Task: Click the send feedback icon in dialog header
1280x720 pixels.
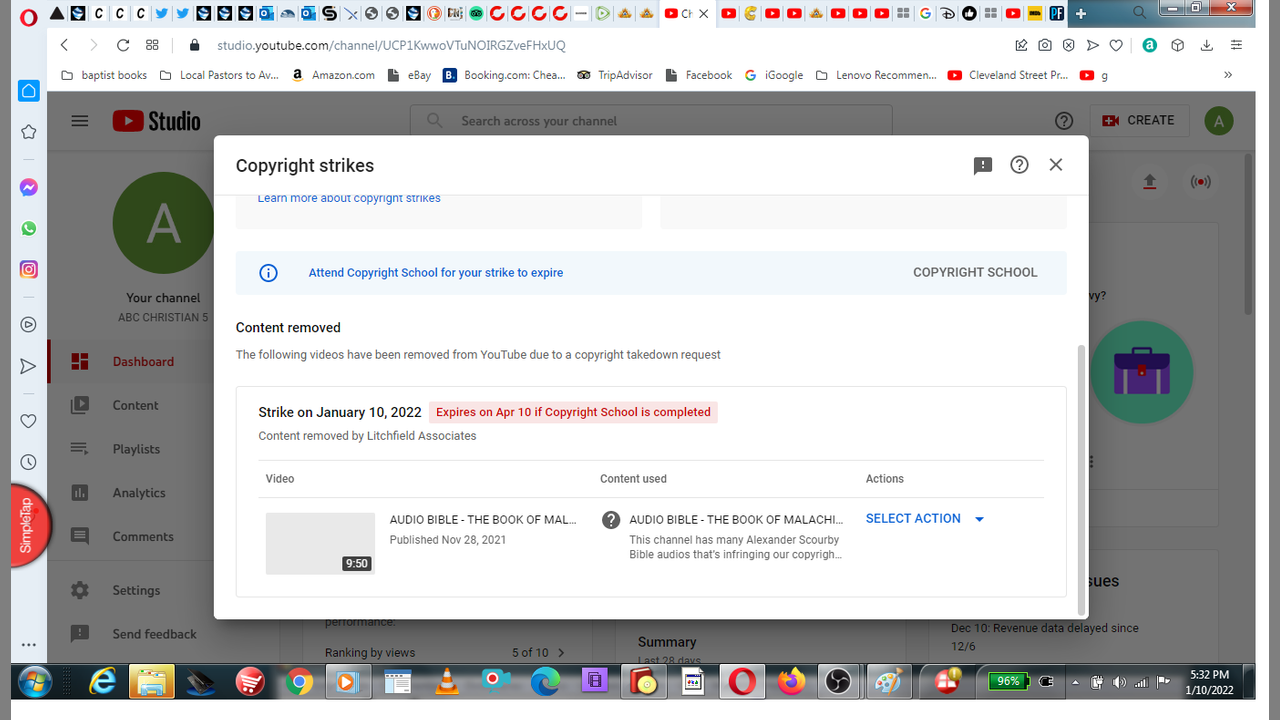Action: click(983, 165)
